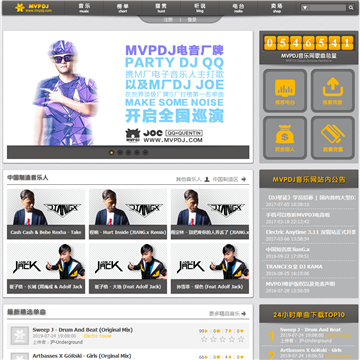Open the chart menu in the navigation bar
The image size is (360, 360).
click(x=122, y=8)
